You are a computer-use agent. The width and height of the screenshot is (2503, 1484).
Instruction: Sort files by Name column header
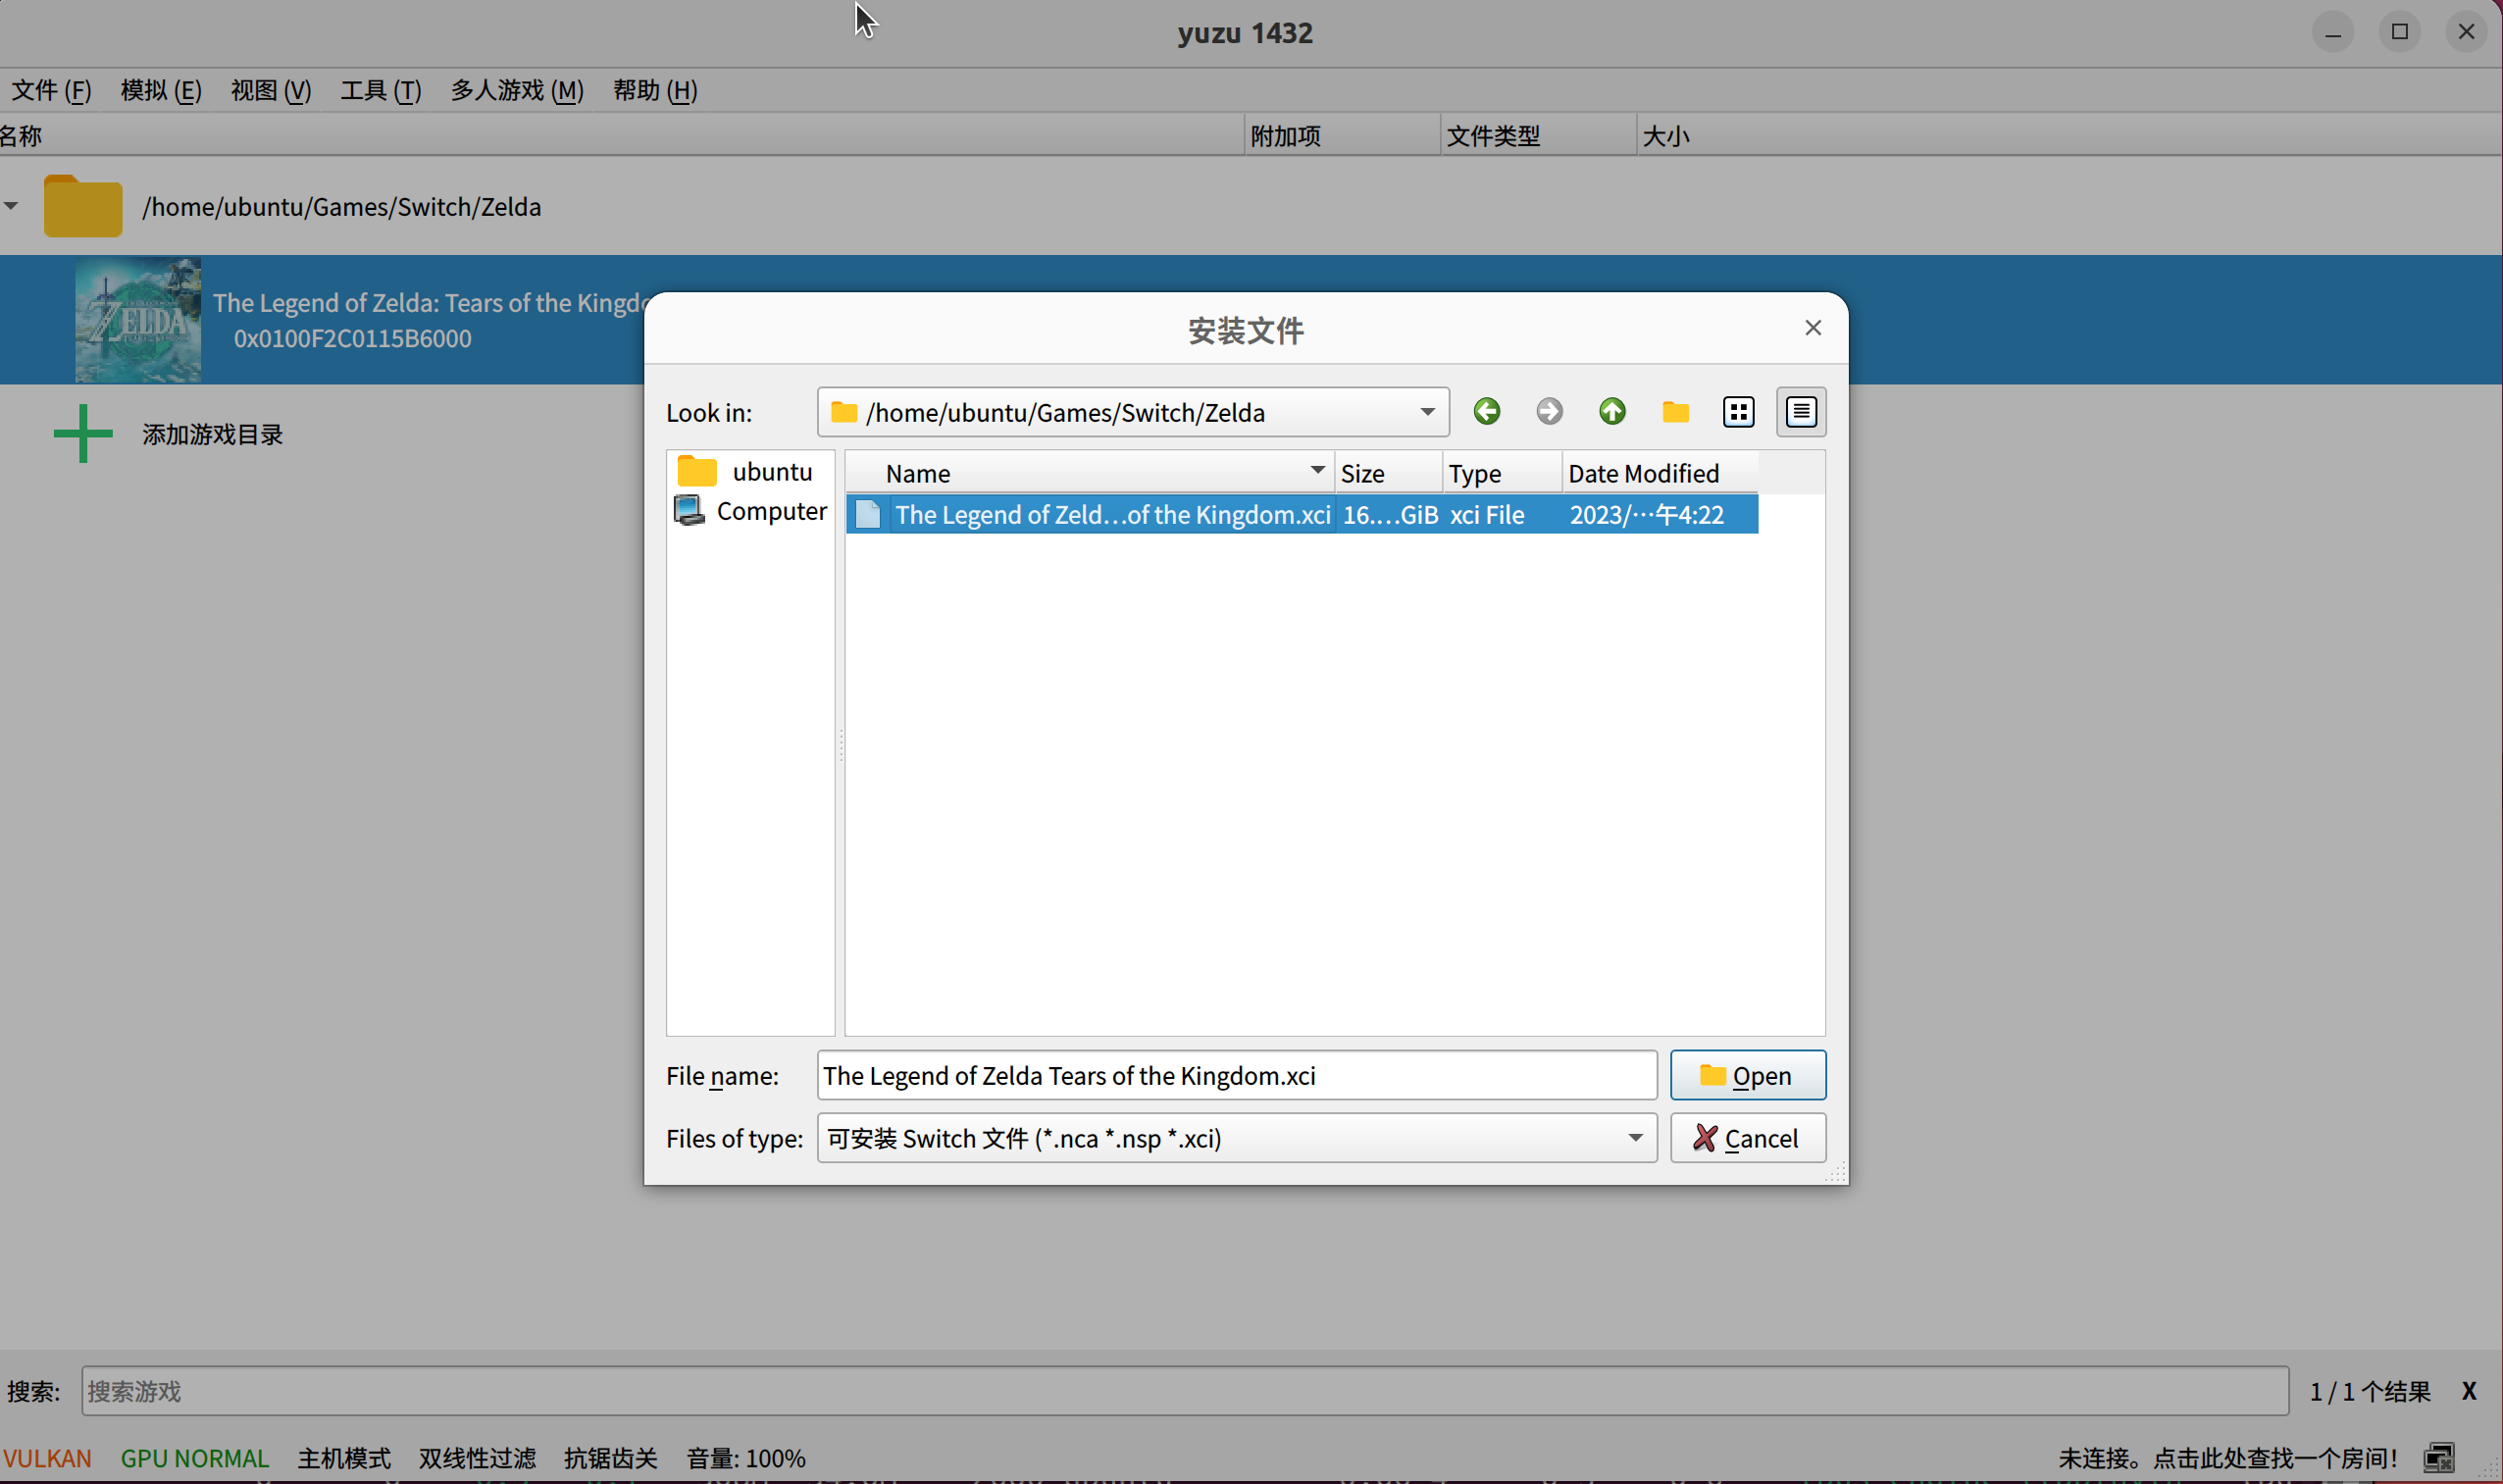coord(1090,473)
